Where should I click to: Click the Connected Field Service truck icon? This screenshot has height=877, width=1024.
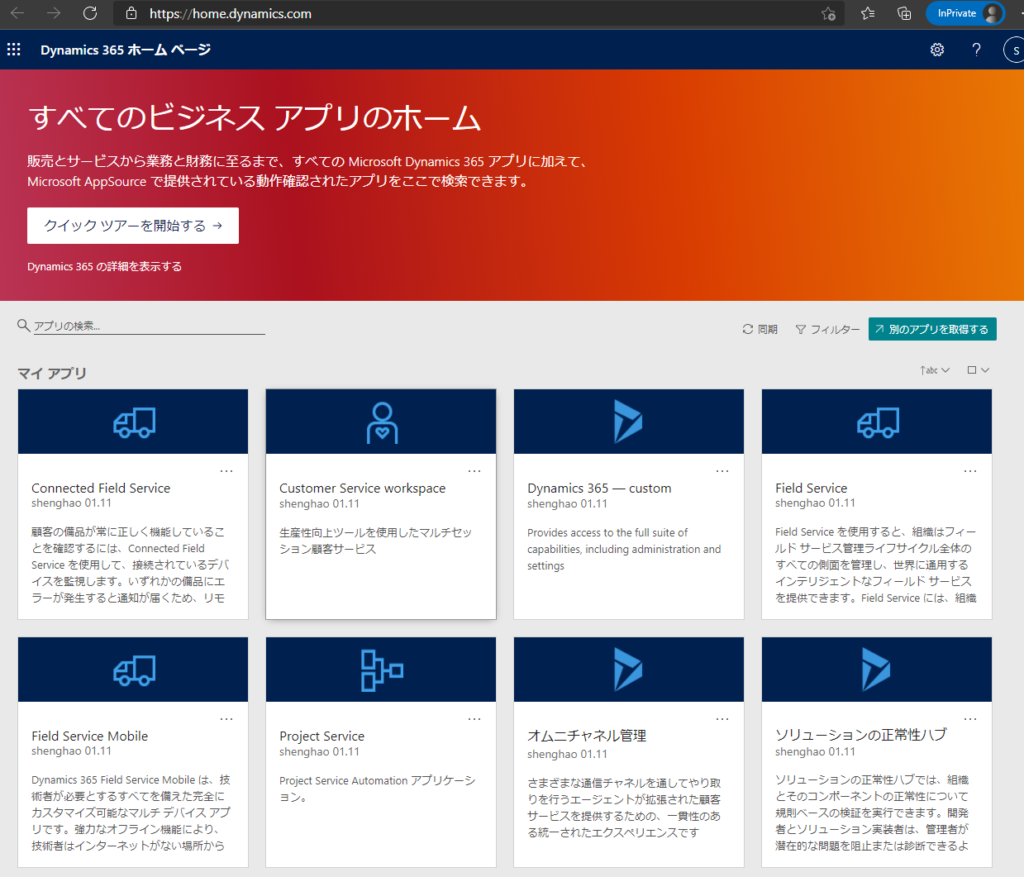(134, 423)
